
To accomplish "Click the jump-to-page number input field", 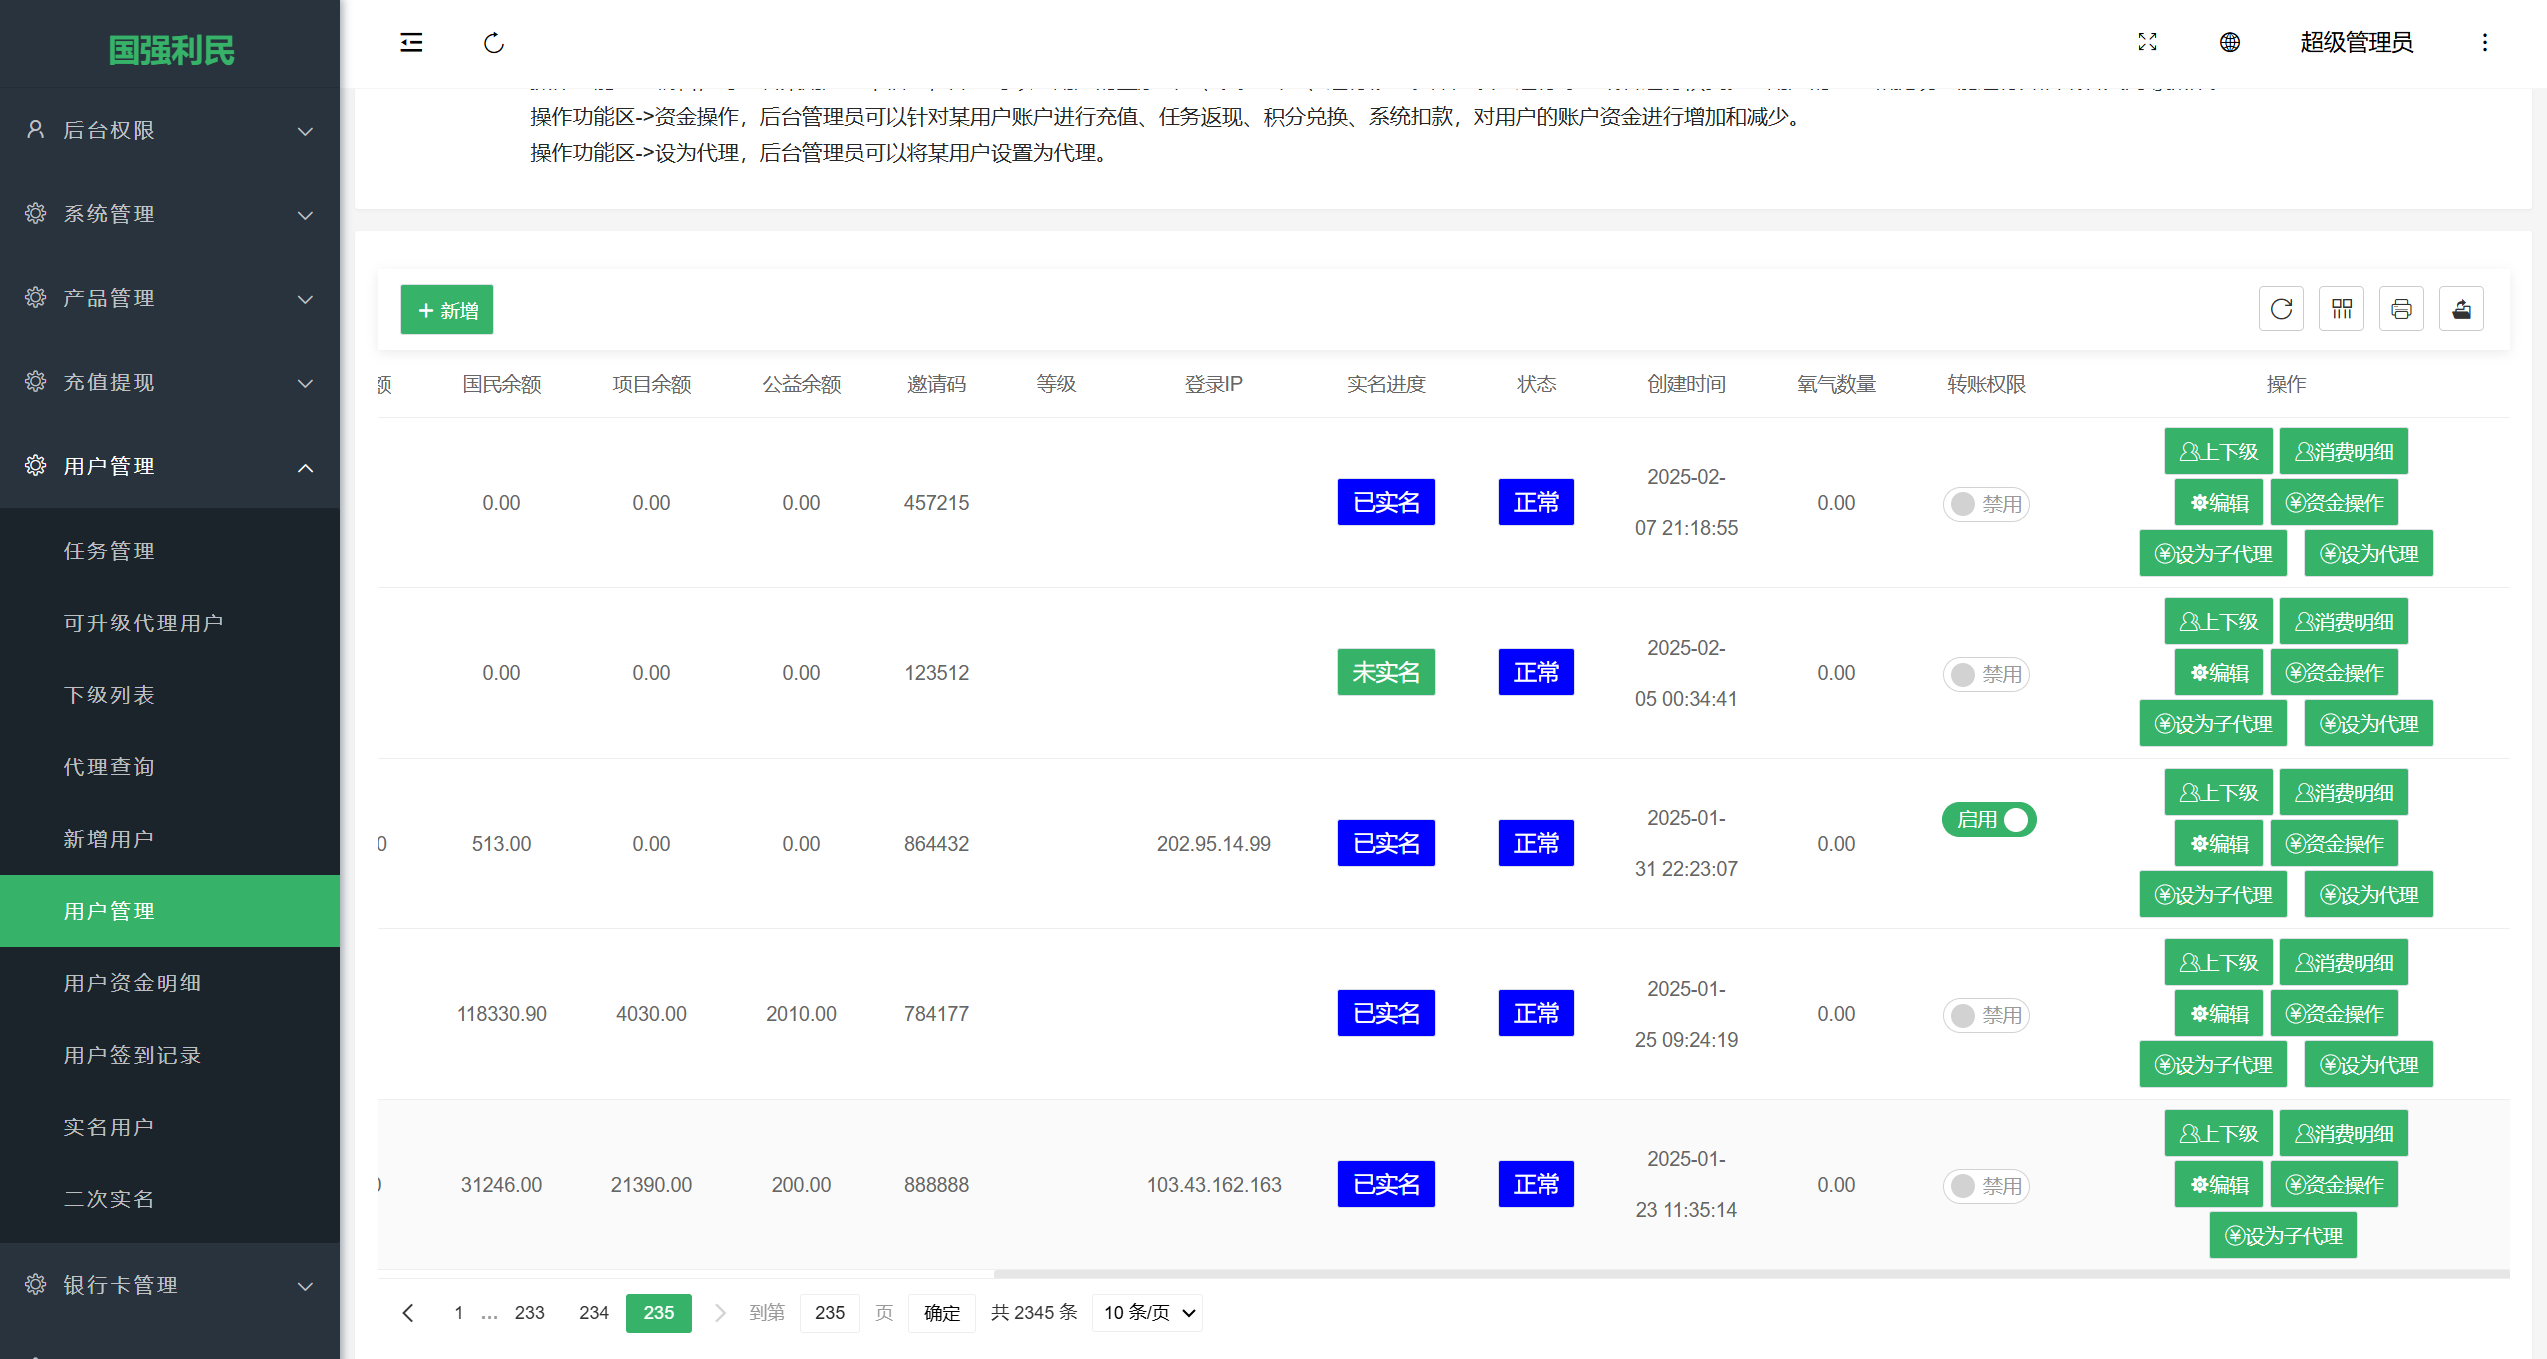I will (x=829, y=1313).
